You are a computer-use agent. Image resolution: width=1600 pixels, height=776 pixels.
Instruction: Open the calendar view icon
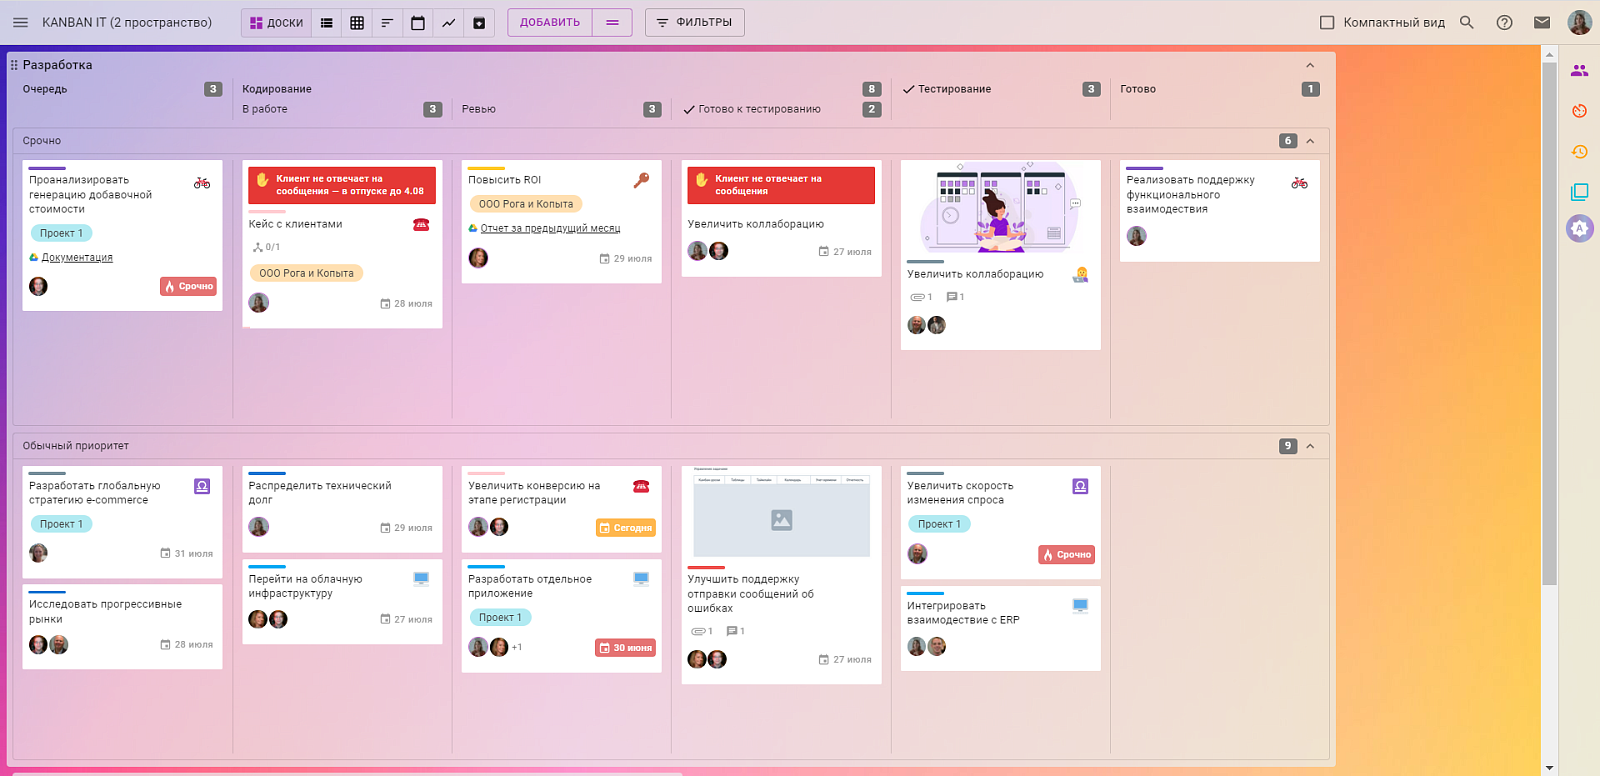coord(418,22)
